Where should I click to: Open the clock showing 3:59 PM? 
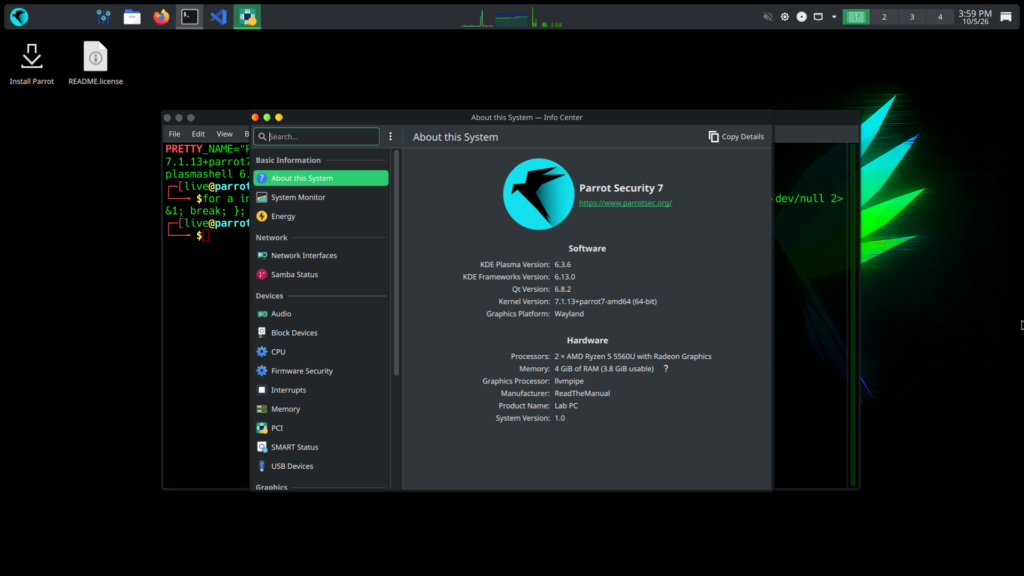point(975,17)
